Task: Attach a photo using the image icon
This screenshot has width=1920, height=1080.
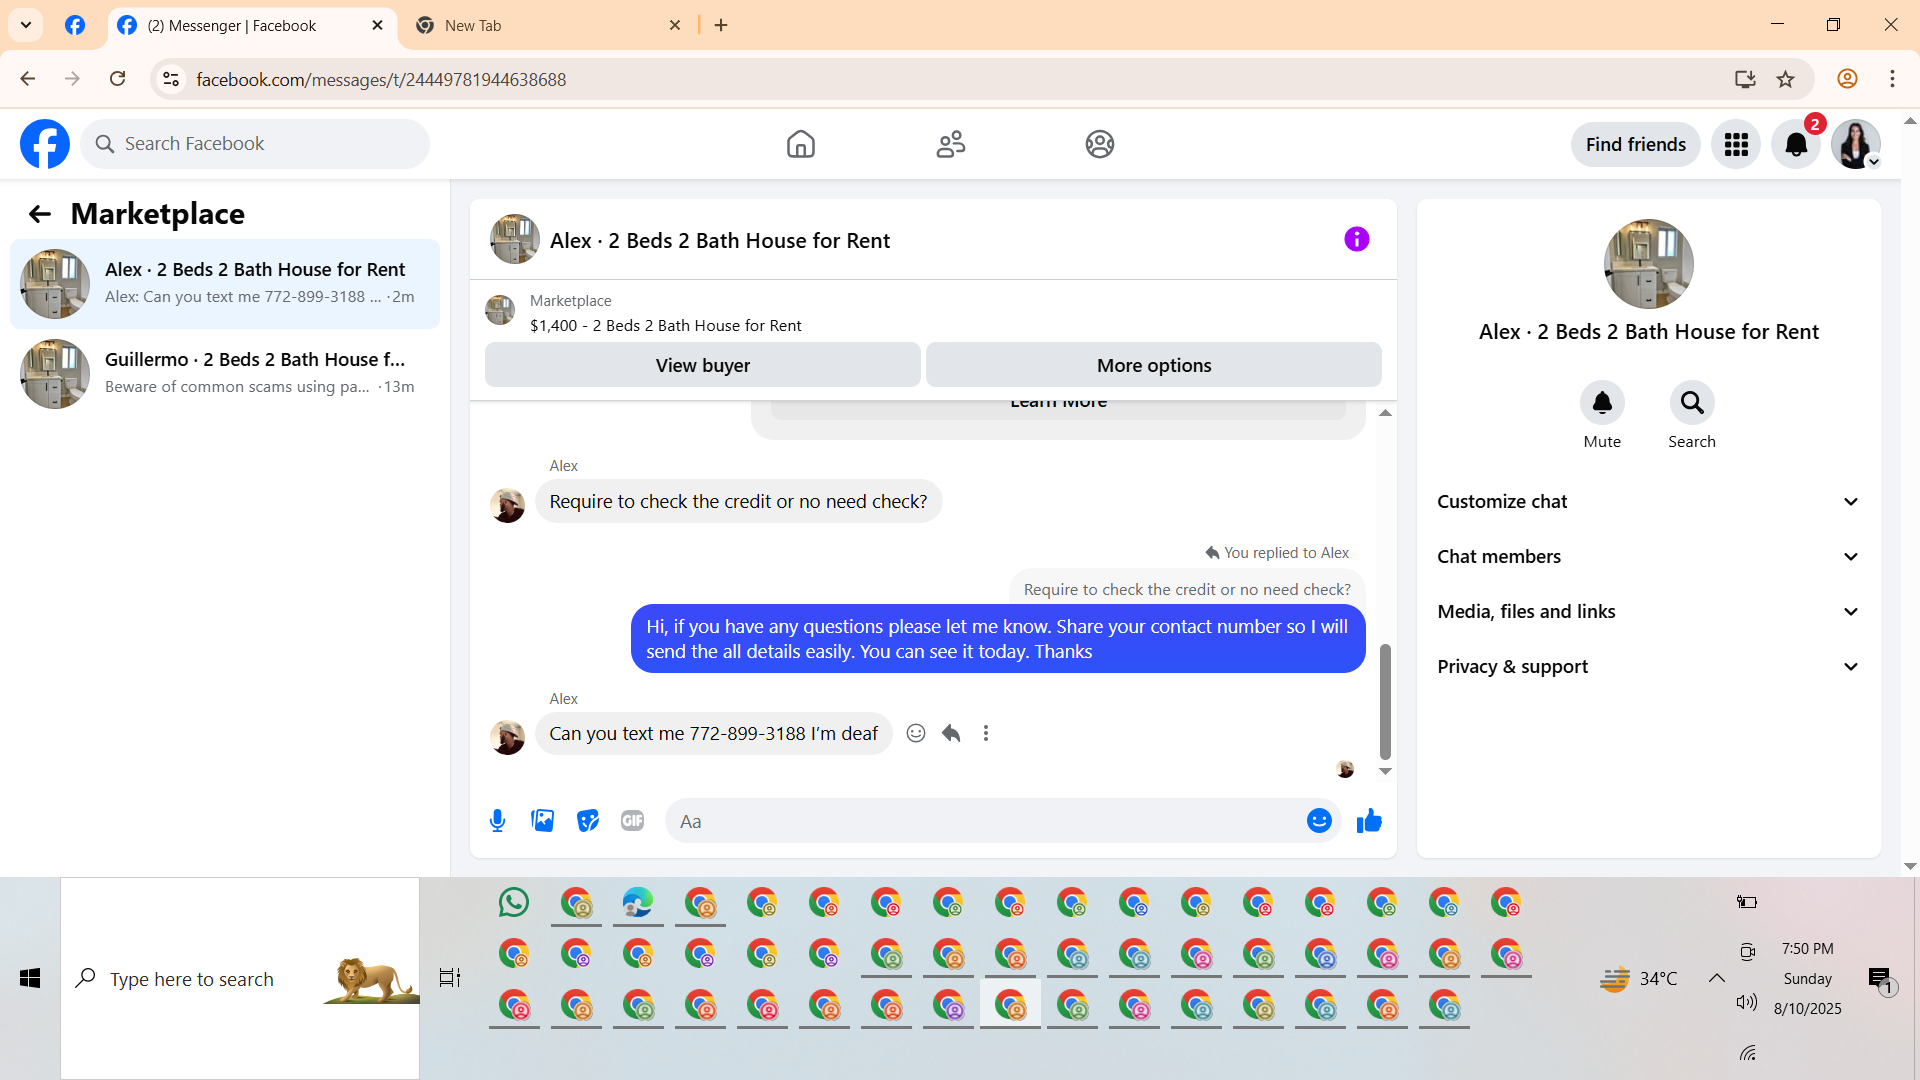Action: point(542,821)
